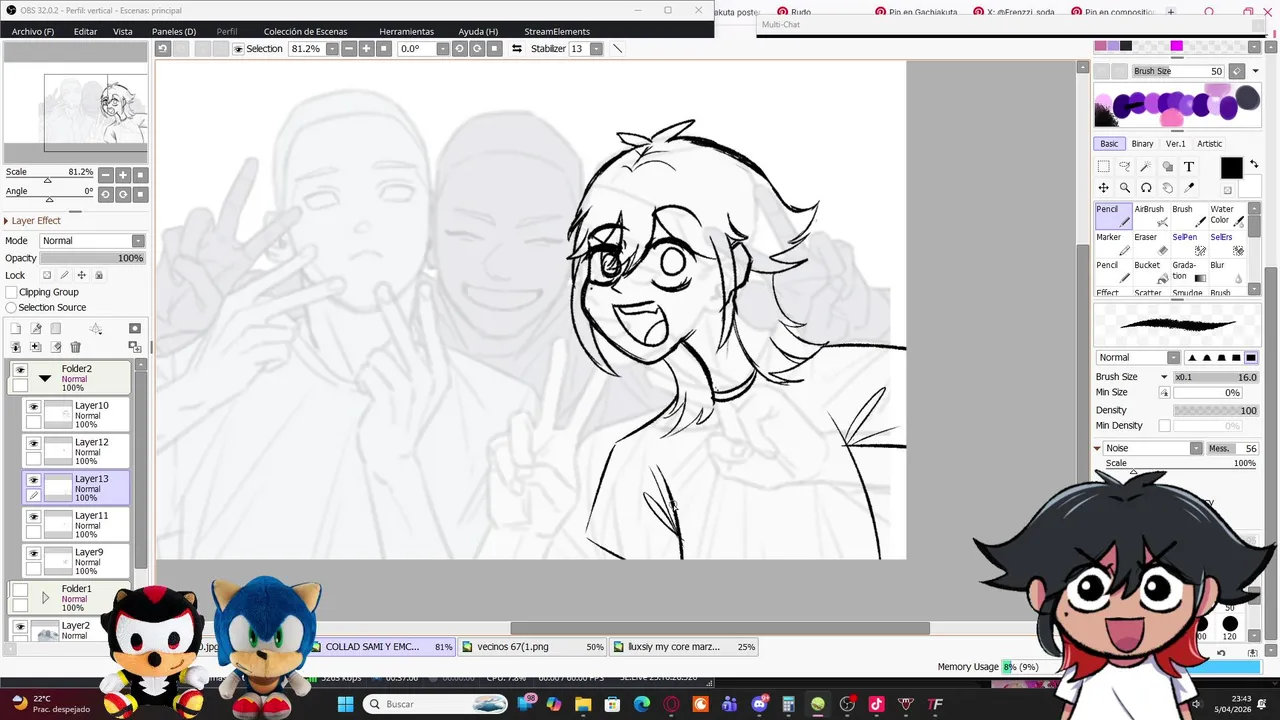Image resolution: width=1280 pixels, height=720 pixels.
Task: Select the Lasso selection tool
Action: pyautogui.click(x=1125, y=167)
